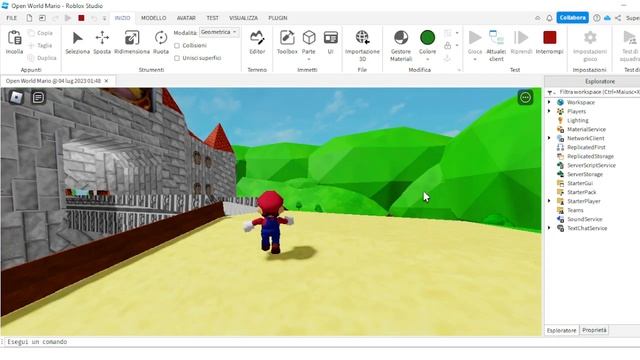Open the Gioca dropdown arrow
Screen dimensions: 640x360
475,59
